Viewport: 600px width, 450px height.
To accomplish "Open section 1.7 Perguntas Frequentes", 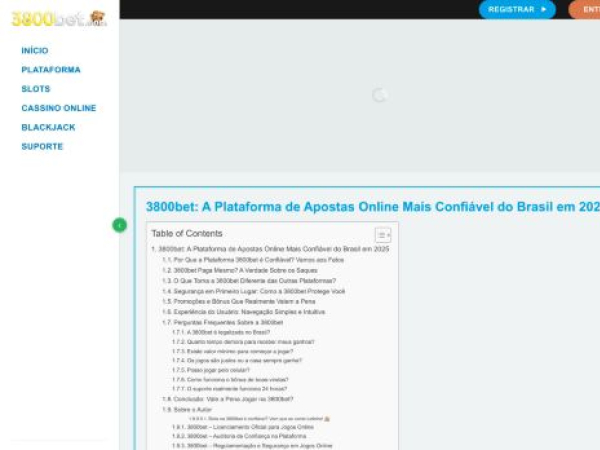I will 222,323.
